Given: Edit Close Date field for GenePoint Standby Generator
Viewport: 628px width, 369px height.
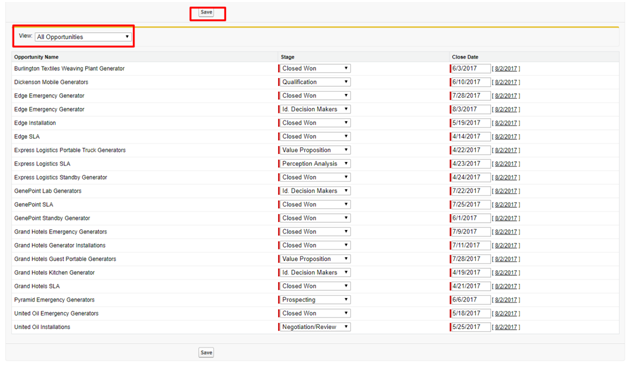Looking at the screenshot, I should tap(471, 218).
